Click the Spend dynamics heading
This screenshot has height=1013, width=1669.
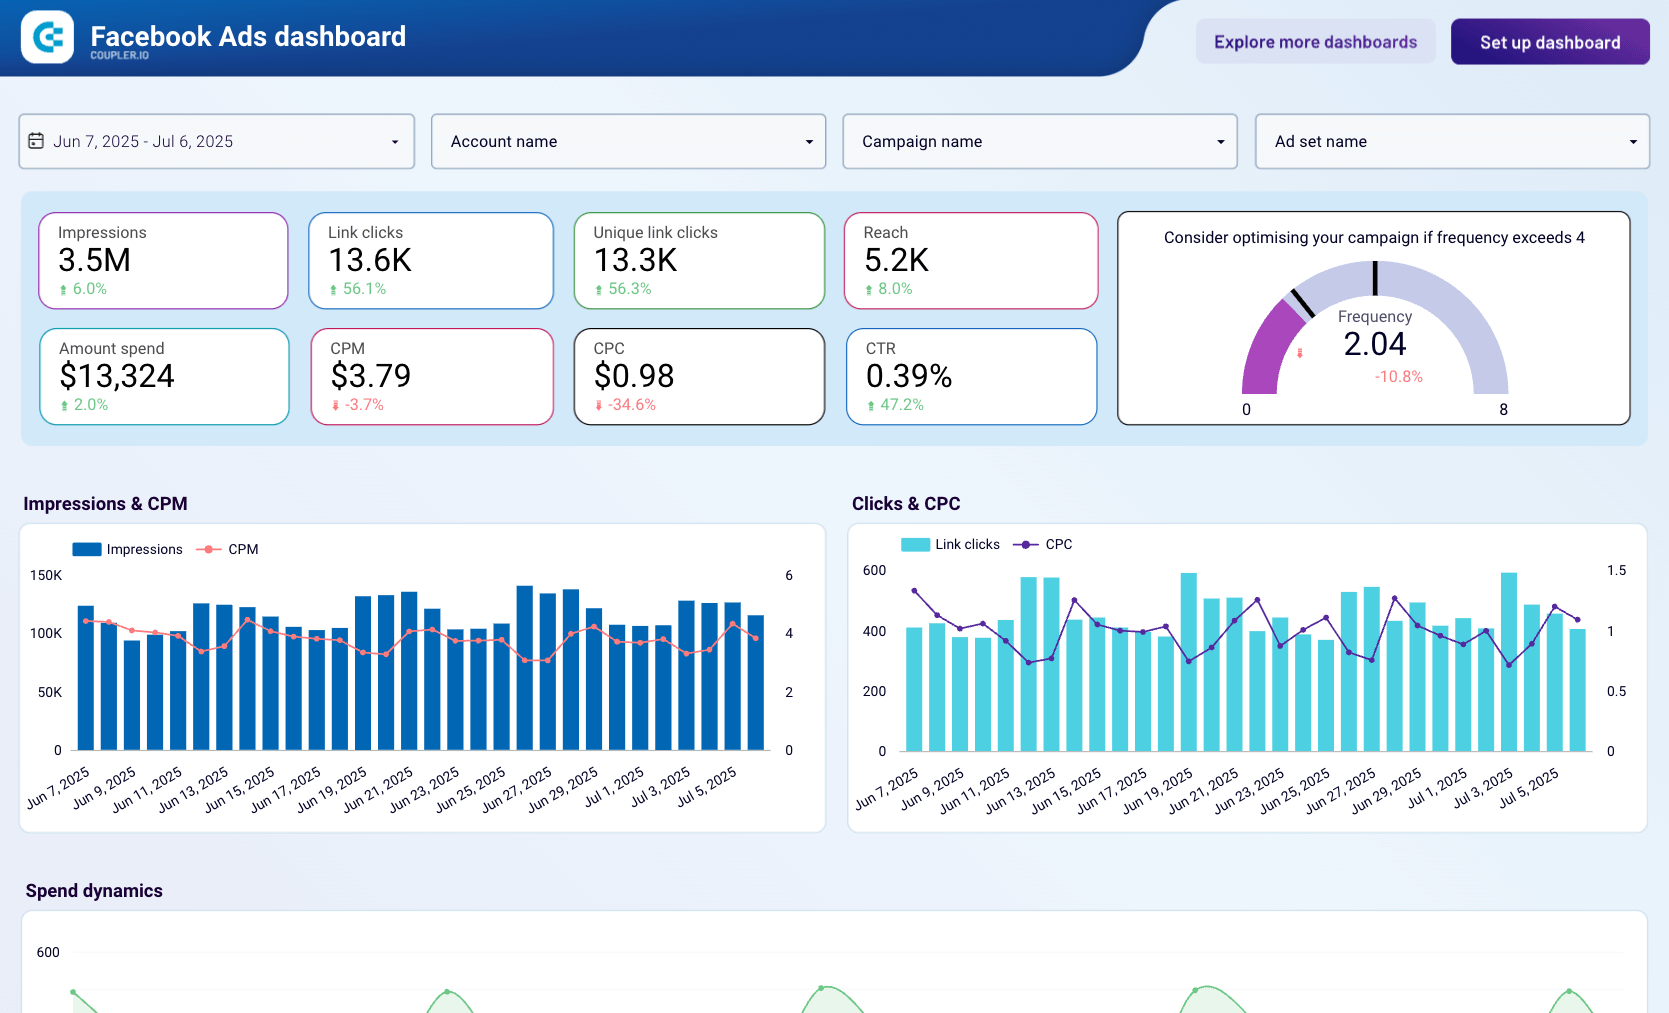pyautogui.click(x=94, y=891)
